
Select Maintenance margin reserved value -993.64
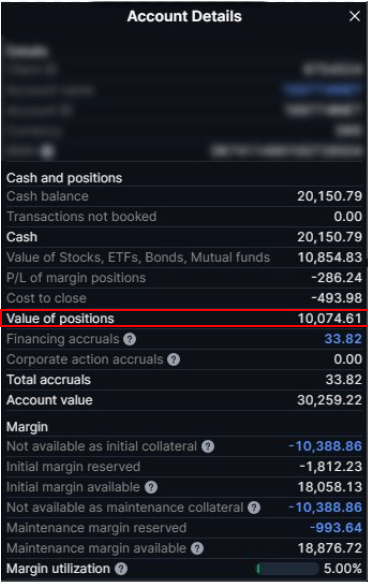pos(336,528)
